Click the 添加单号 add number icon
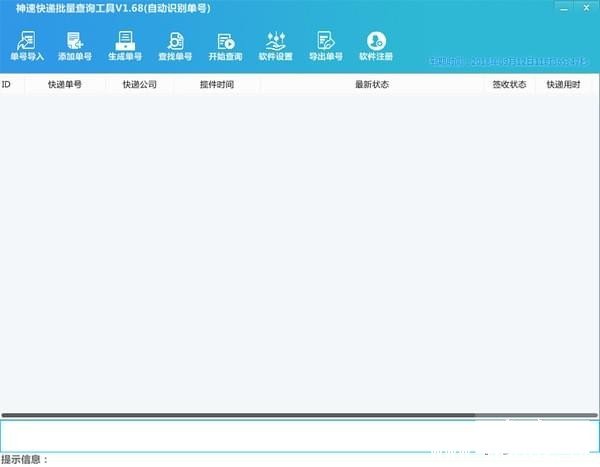Image resolution: width=600 pixels, height=467 pixels. click(75, 45)
